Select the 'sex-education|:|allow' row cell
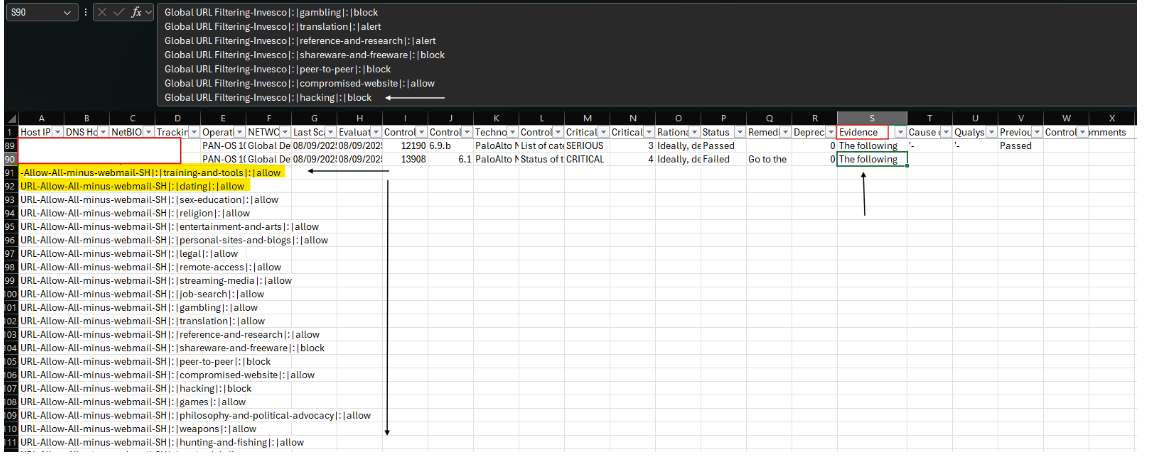1150x469 pixels. pos(150,200)
